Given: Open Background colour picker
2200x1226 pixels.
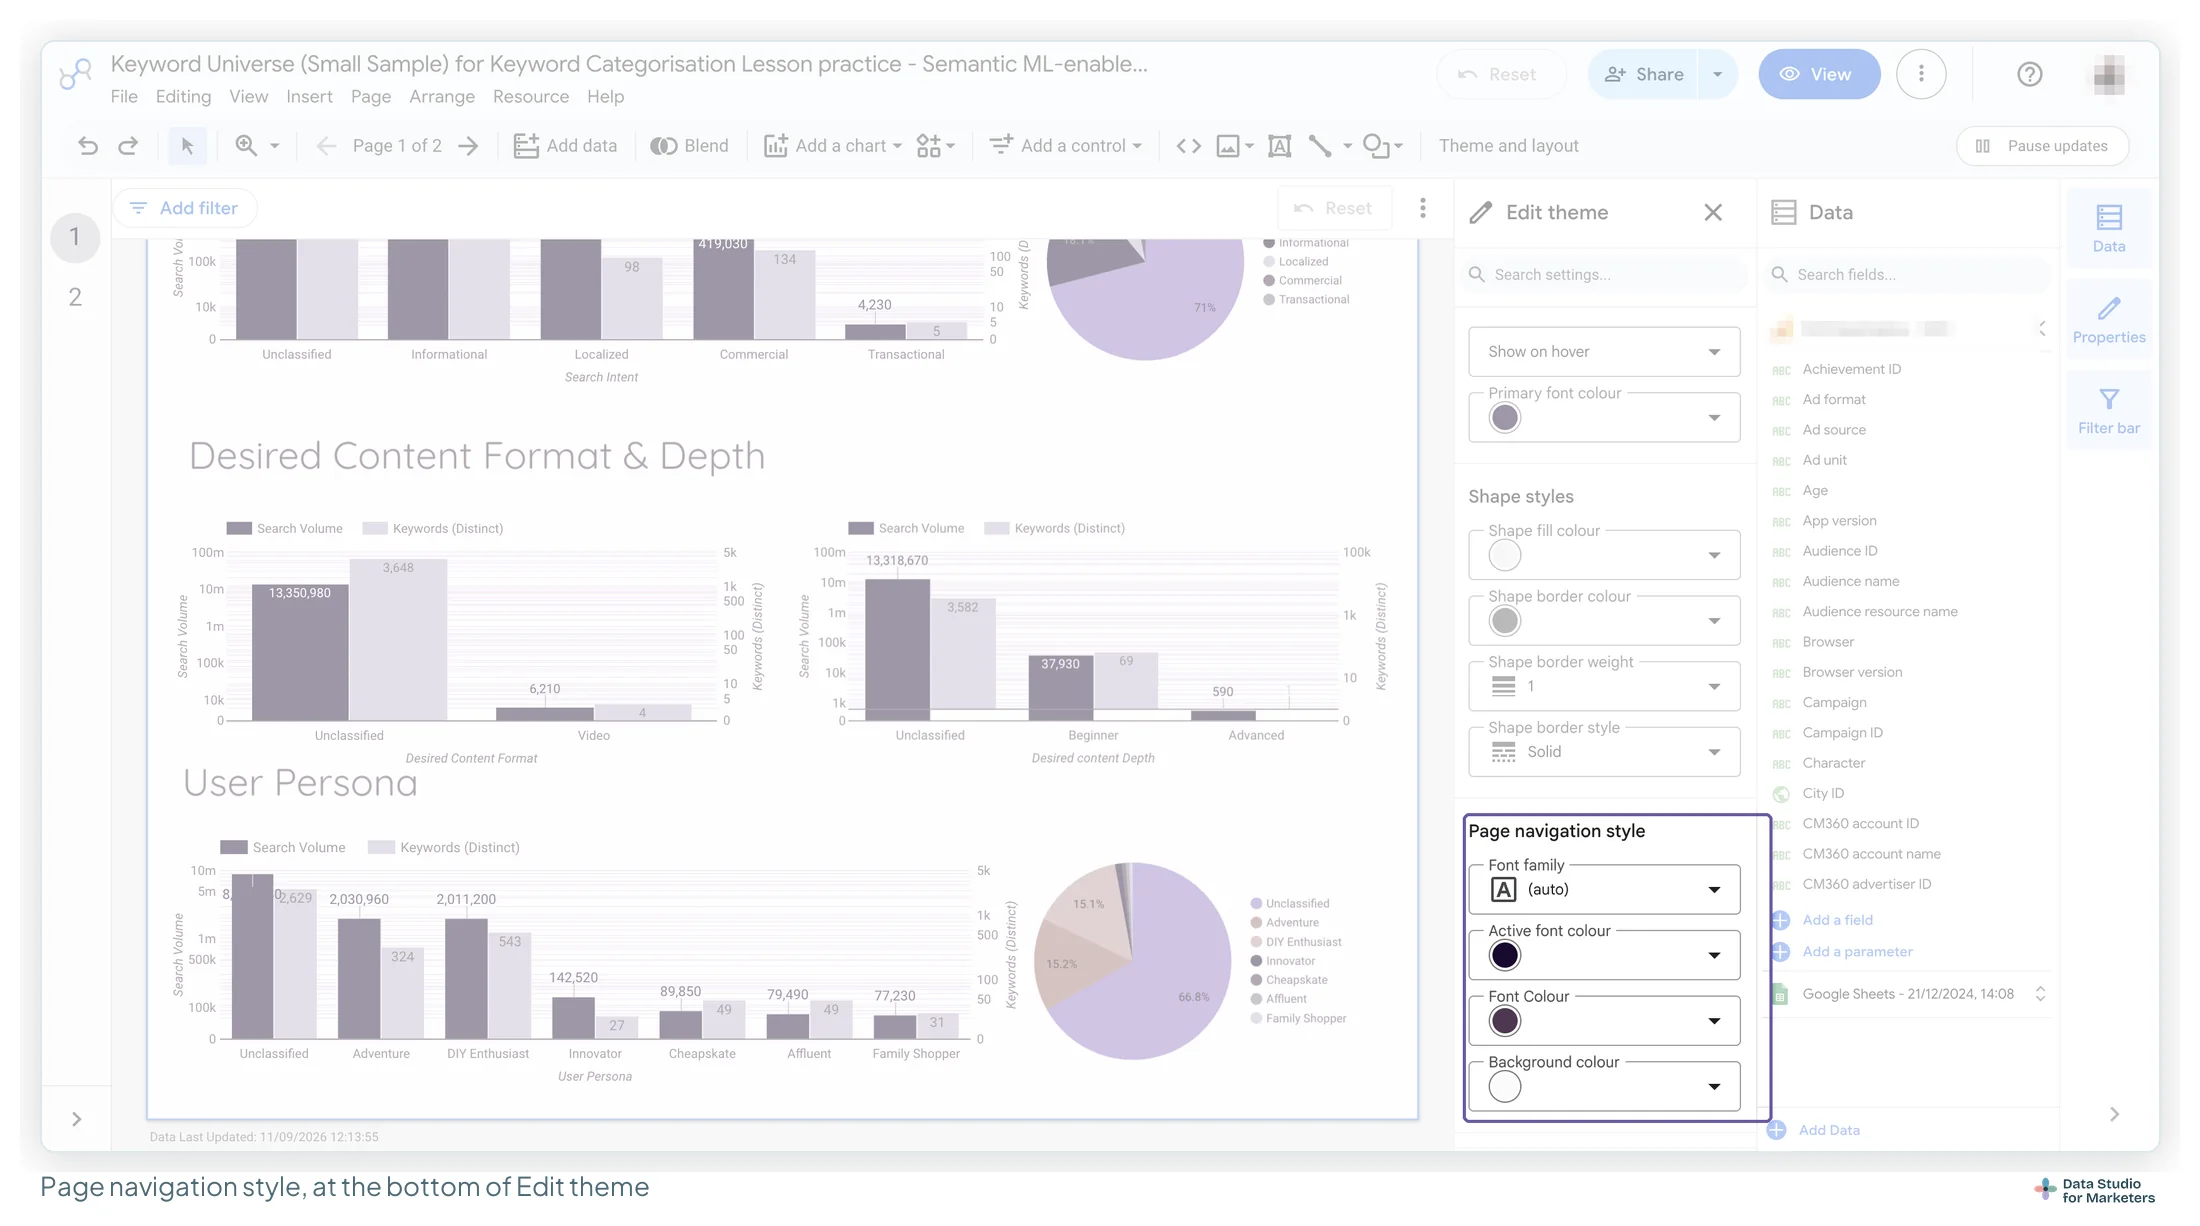Looking at the screenshot, I should (x=1604, y=1087).
